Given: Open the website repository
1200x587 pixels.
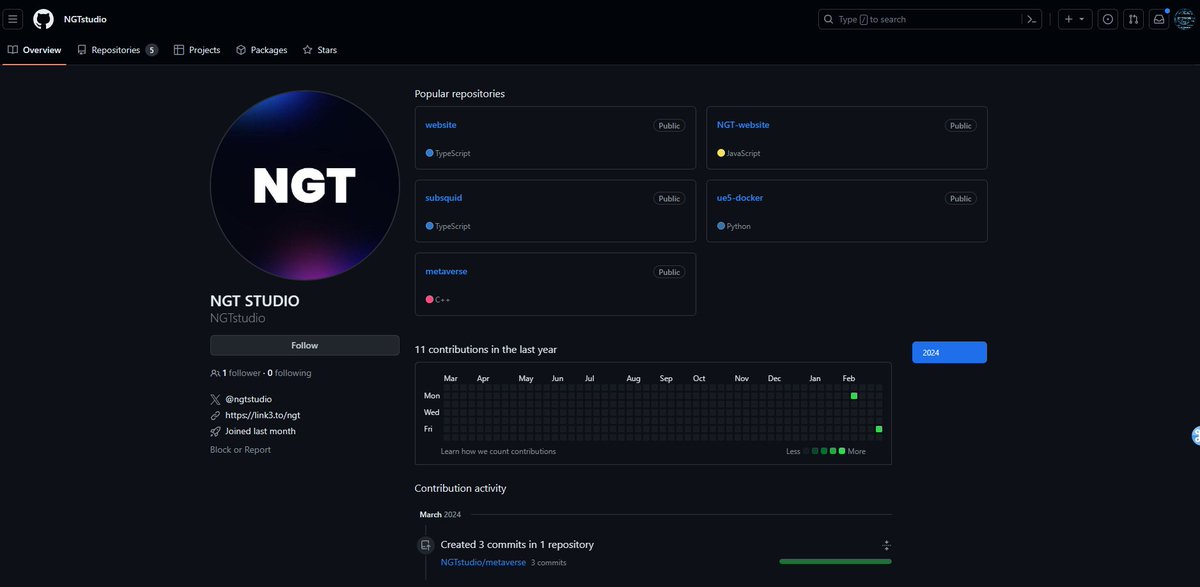Looking at the screenshot, I should (441, 125).
